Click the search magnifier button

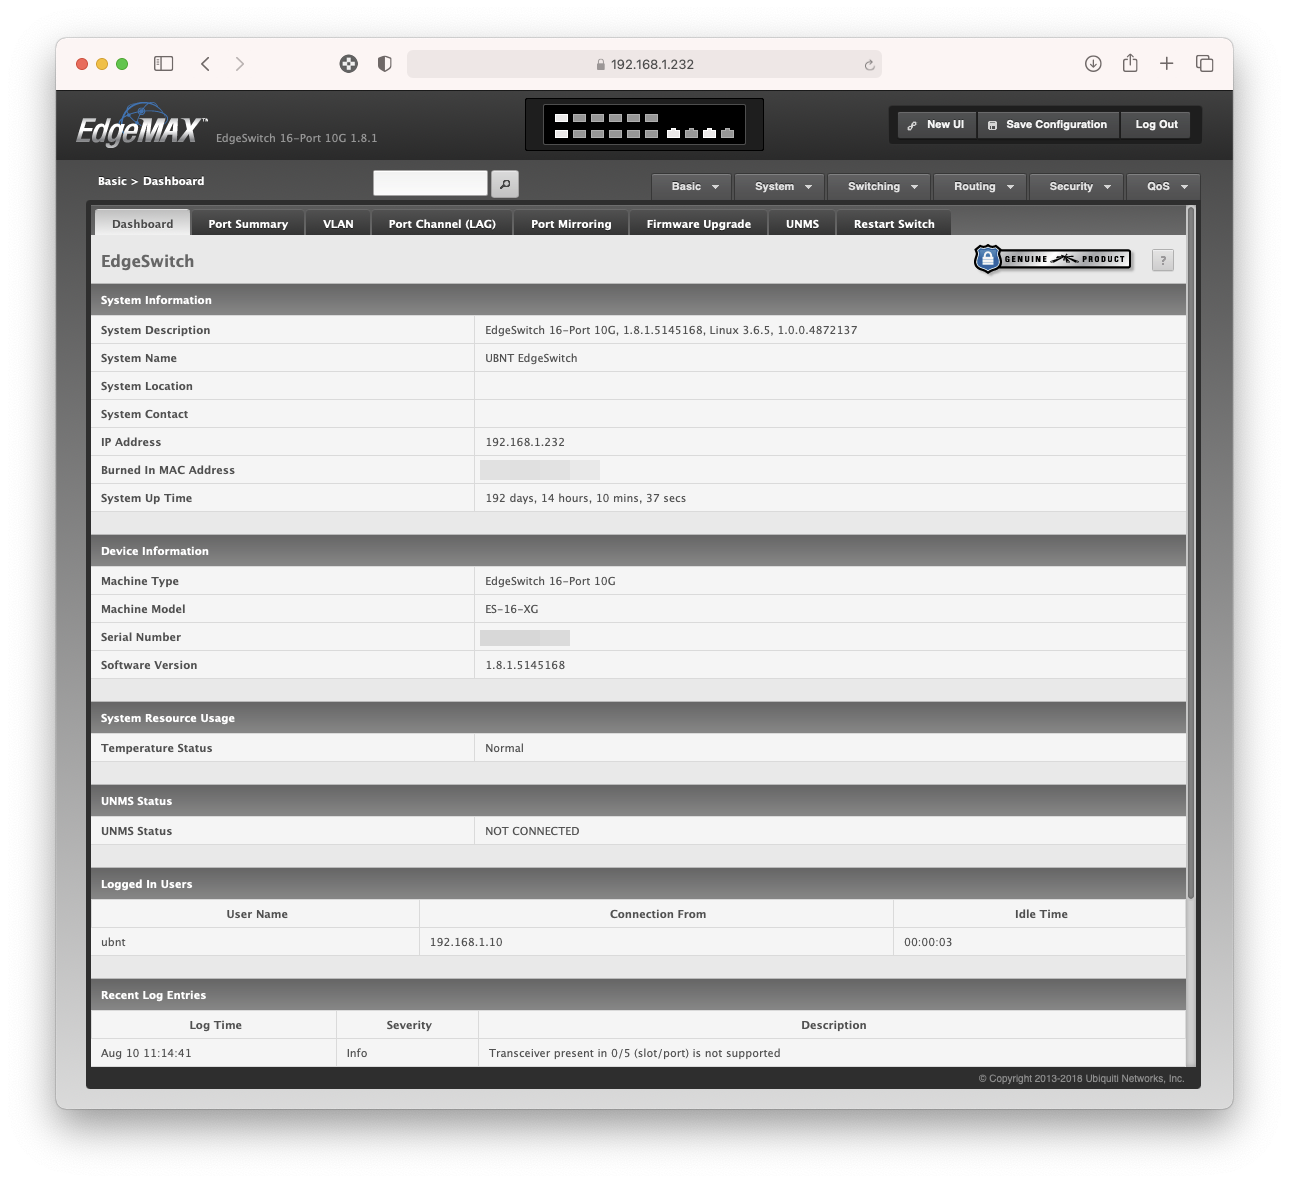[x=505, y=184]
